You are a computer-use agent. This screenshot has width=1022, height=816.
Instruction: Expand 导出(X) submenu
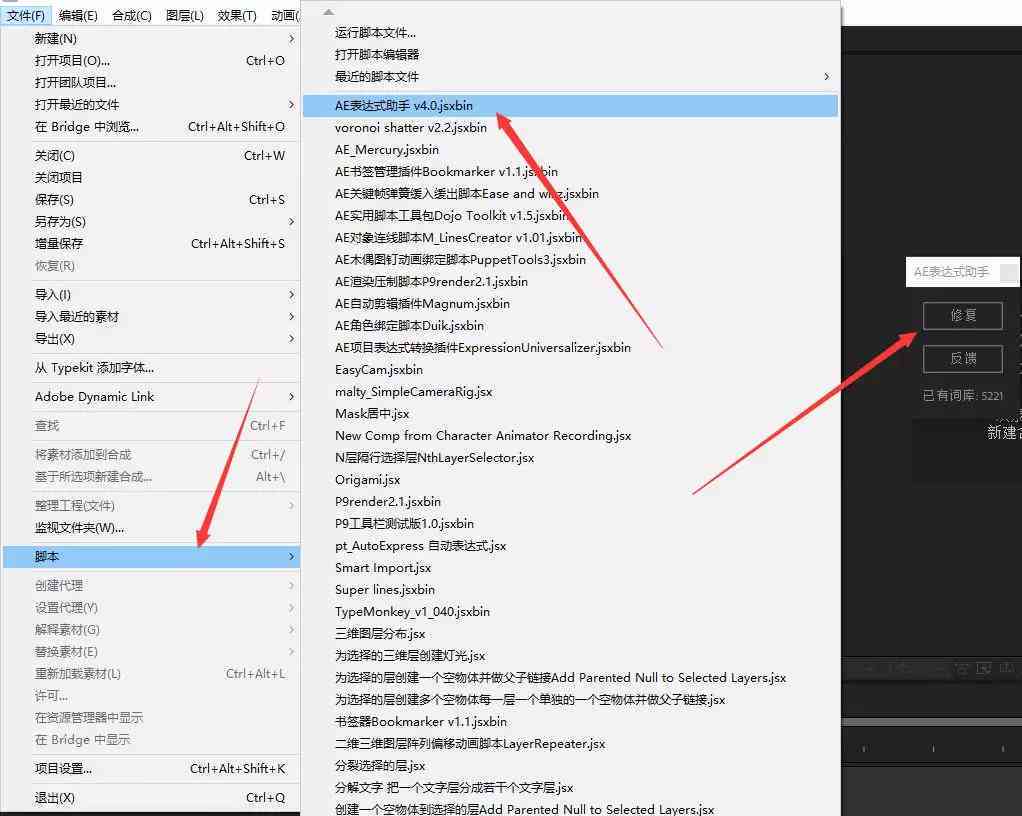[151, 339]
